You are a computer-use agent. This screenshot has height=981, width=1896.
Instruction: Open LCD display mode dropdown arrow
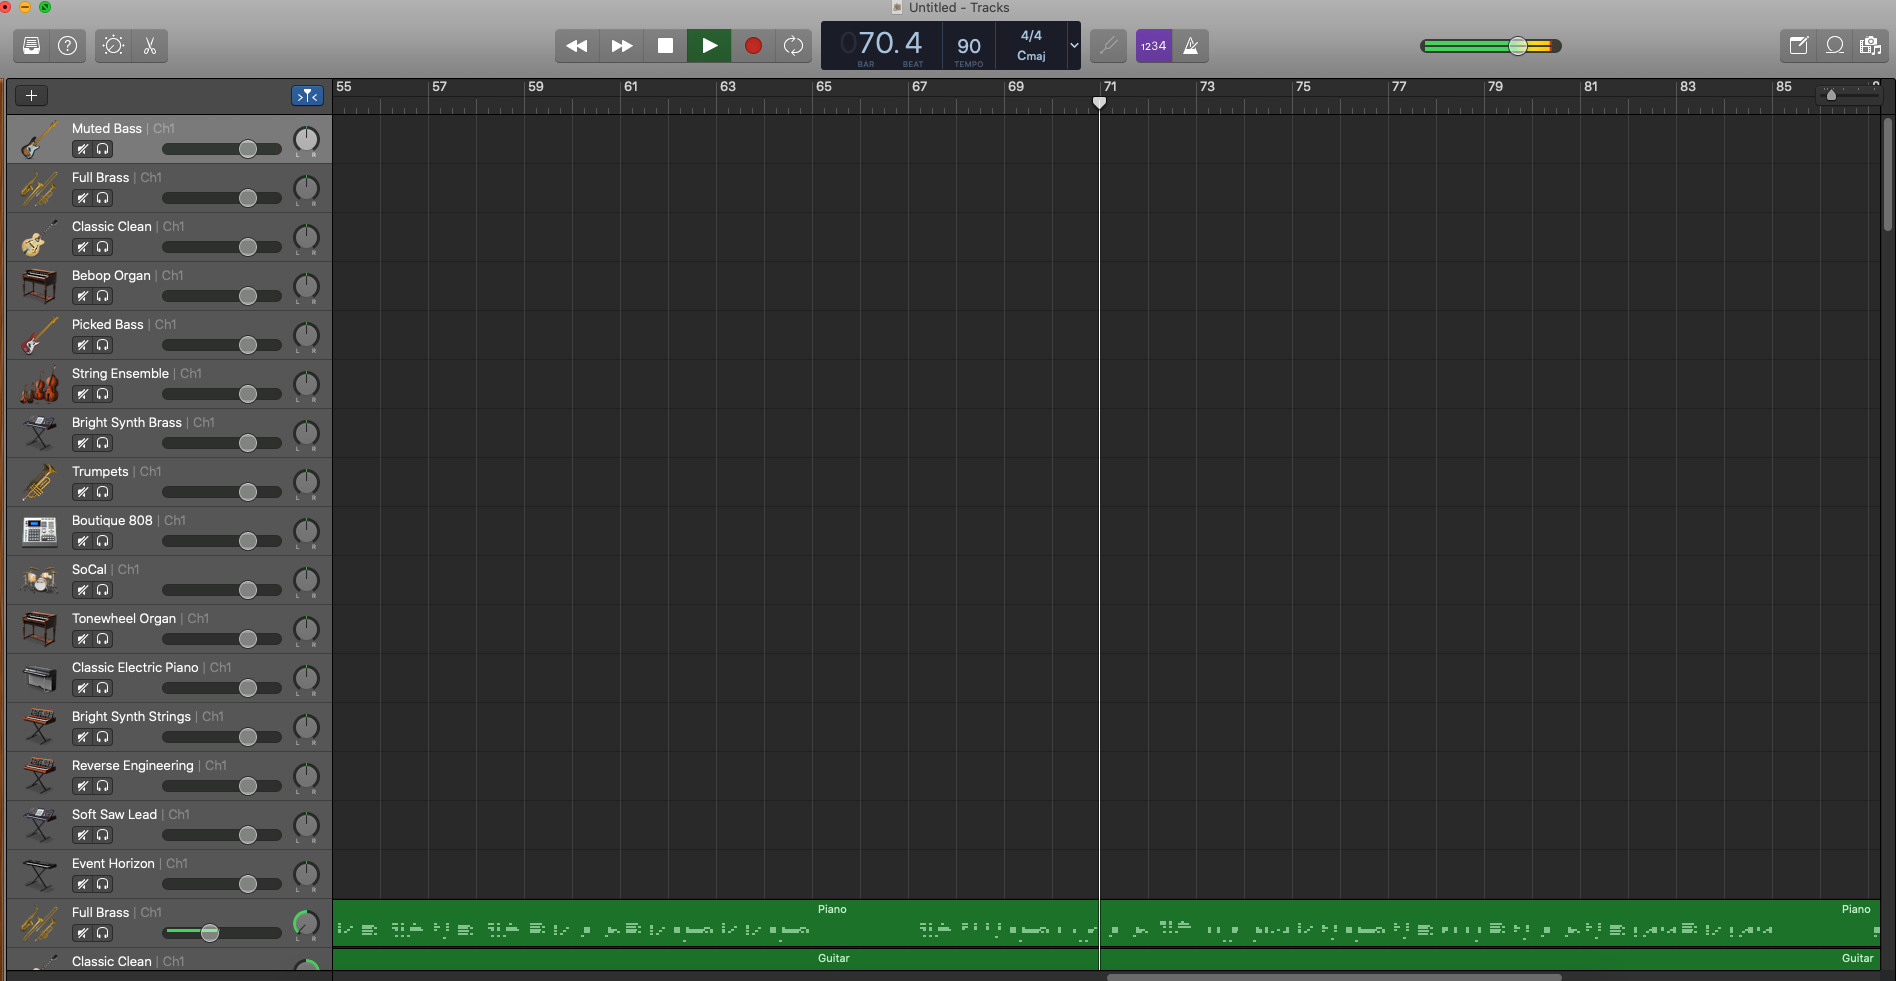click(x=1074, y=46)
